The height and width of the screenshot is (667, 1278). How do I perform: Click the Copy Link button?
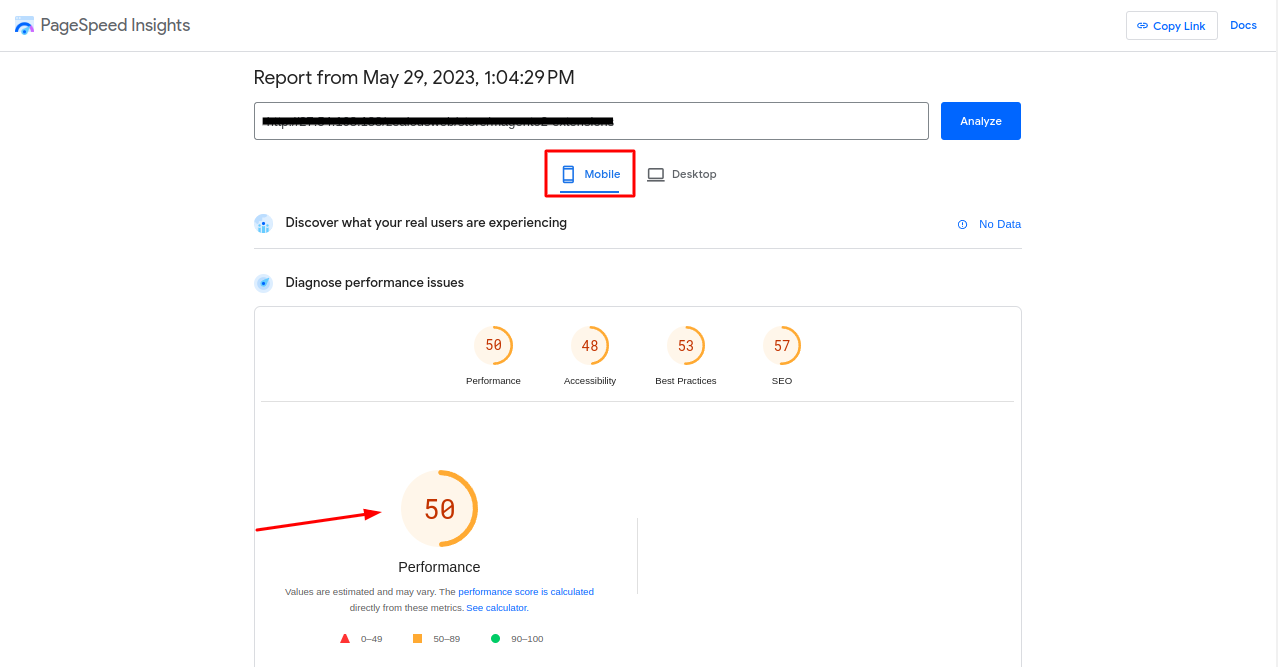[x=1171, y=26]
